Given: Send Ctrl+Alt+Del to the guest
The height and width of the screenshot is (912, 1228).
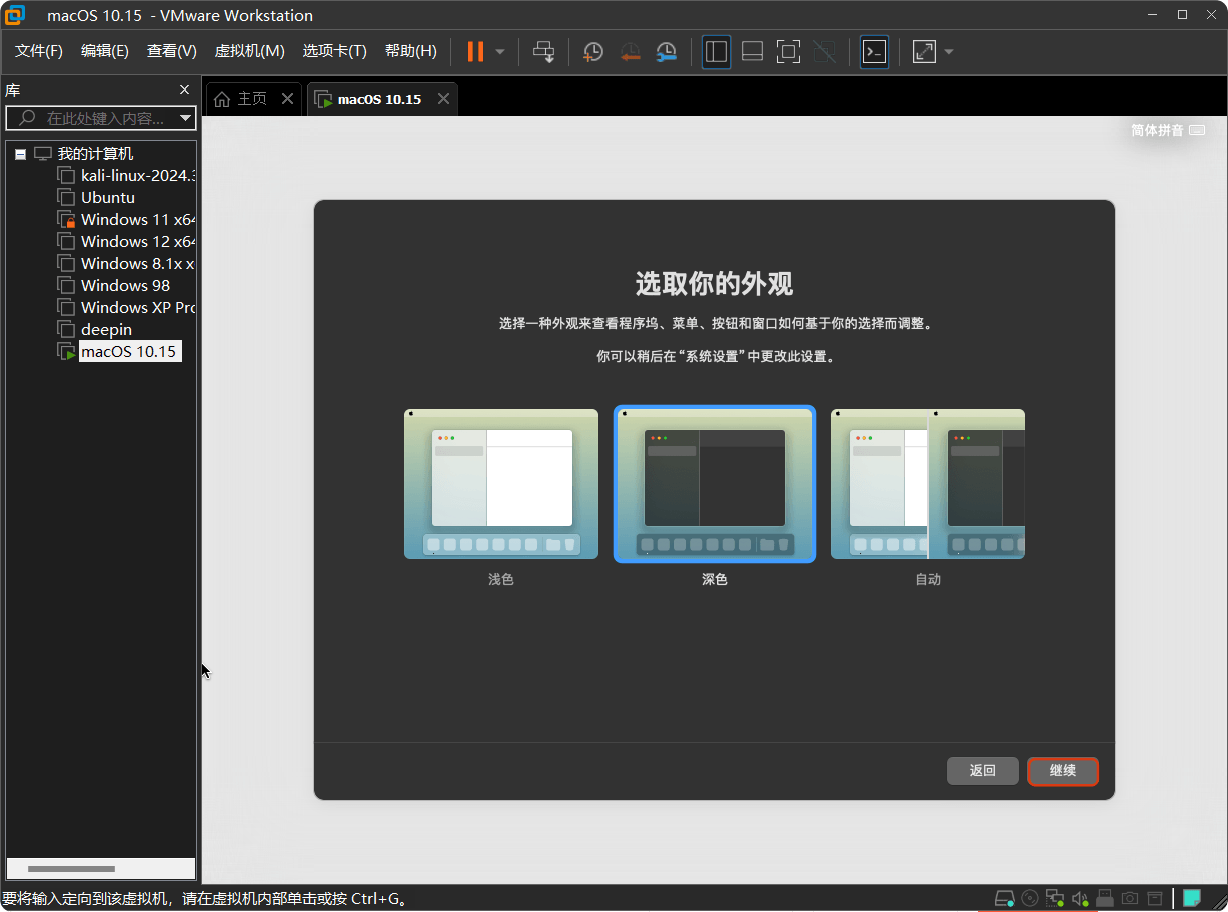Looking at the screenshot, I should 543,51.
